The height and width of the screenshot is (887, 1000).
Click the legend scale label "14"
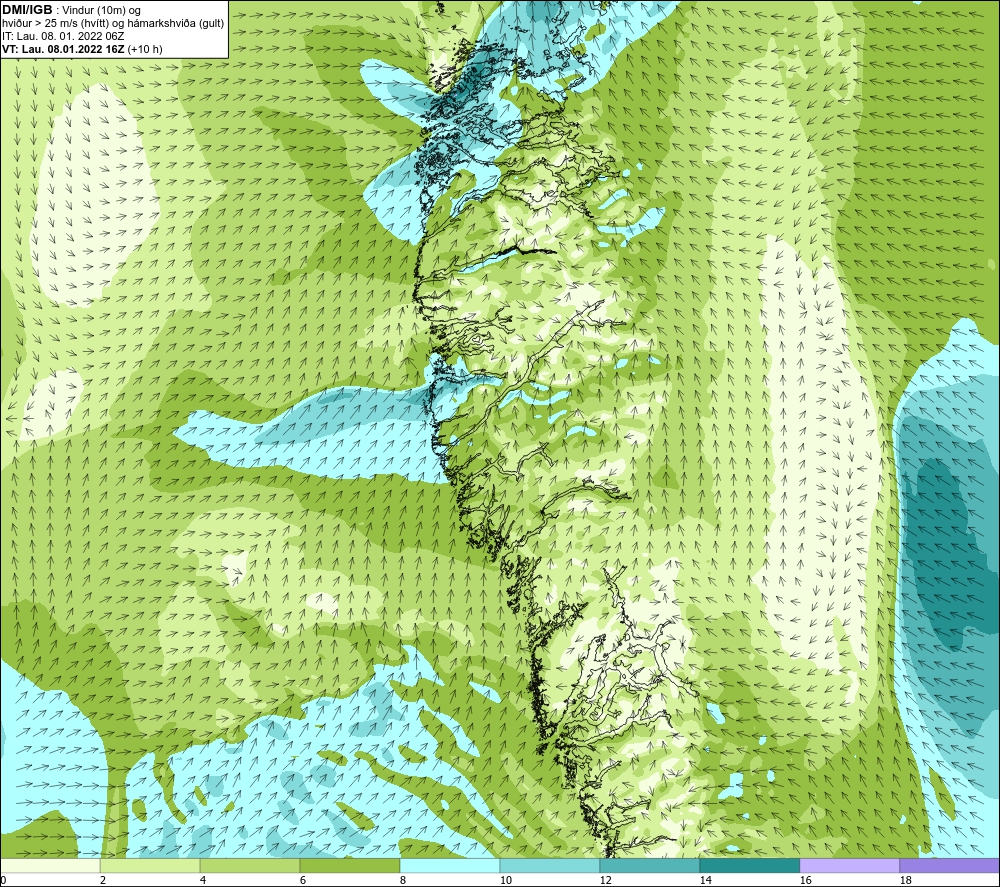705,881
